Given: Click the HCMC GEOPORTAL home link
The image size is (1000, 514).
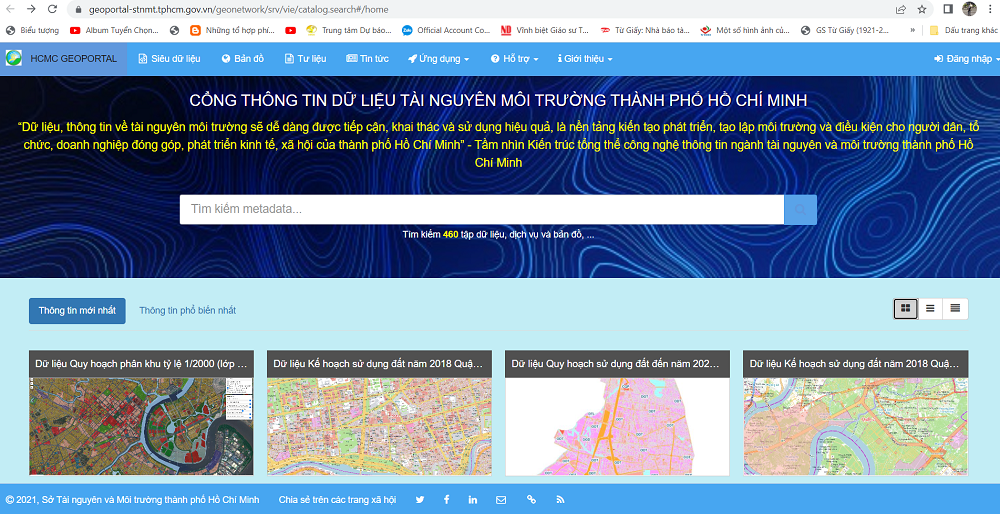Looking at the screenshot, I should point(62,59).
